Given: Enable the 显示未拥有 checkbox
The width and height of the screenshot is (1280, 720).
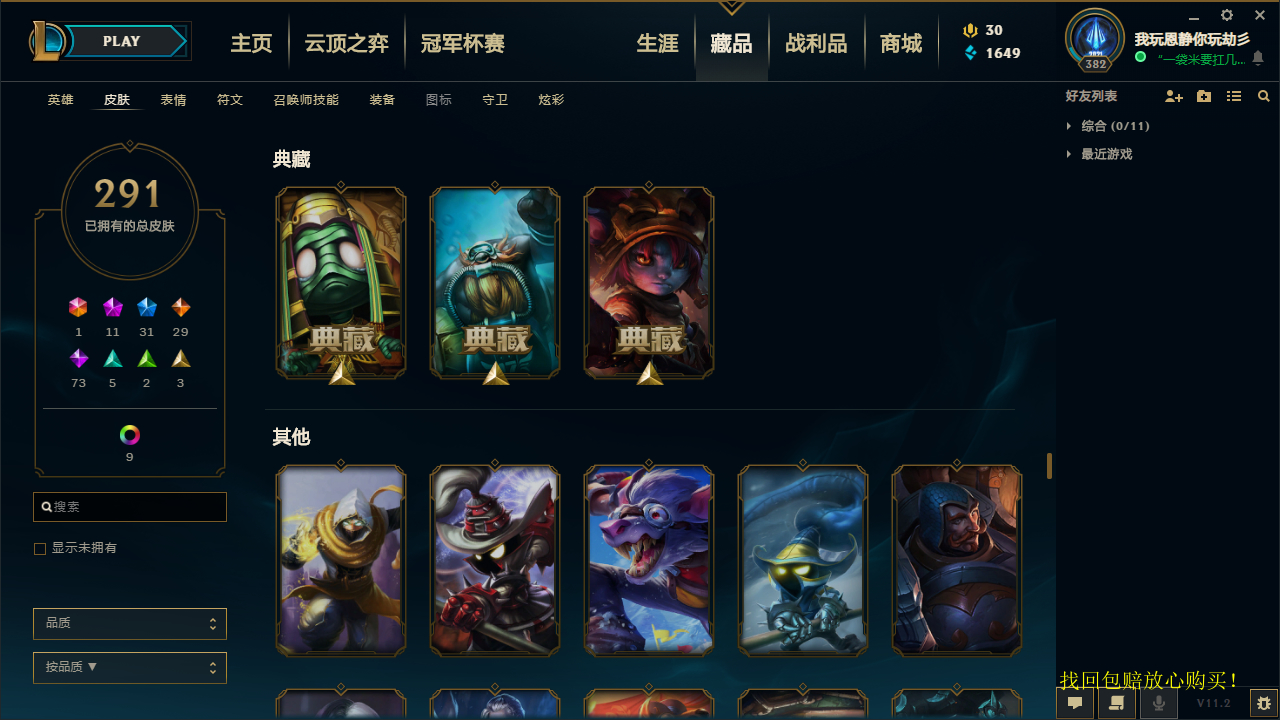Looking at the screenshot, I should click(40, 548).
